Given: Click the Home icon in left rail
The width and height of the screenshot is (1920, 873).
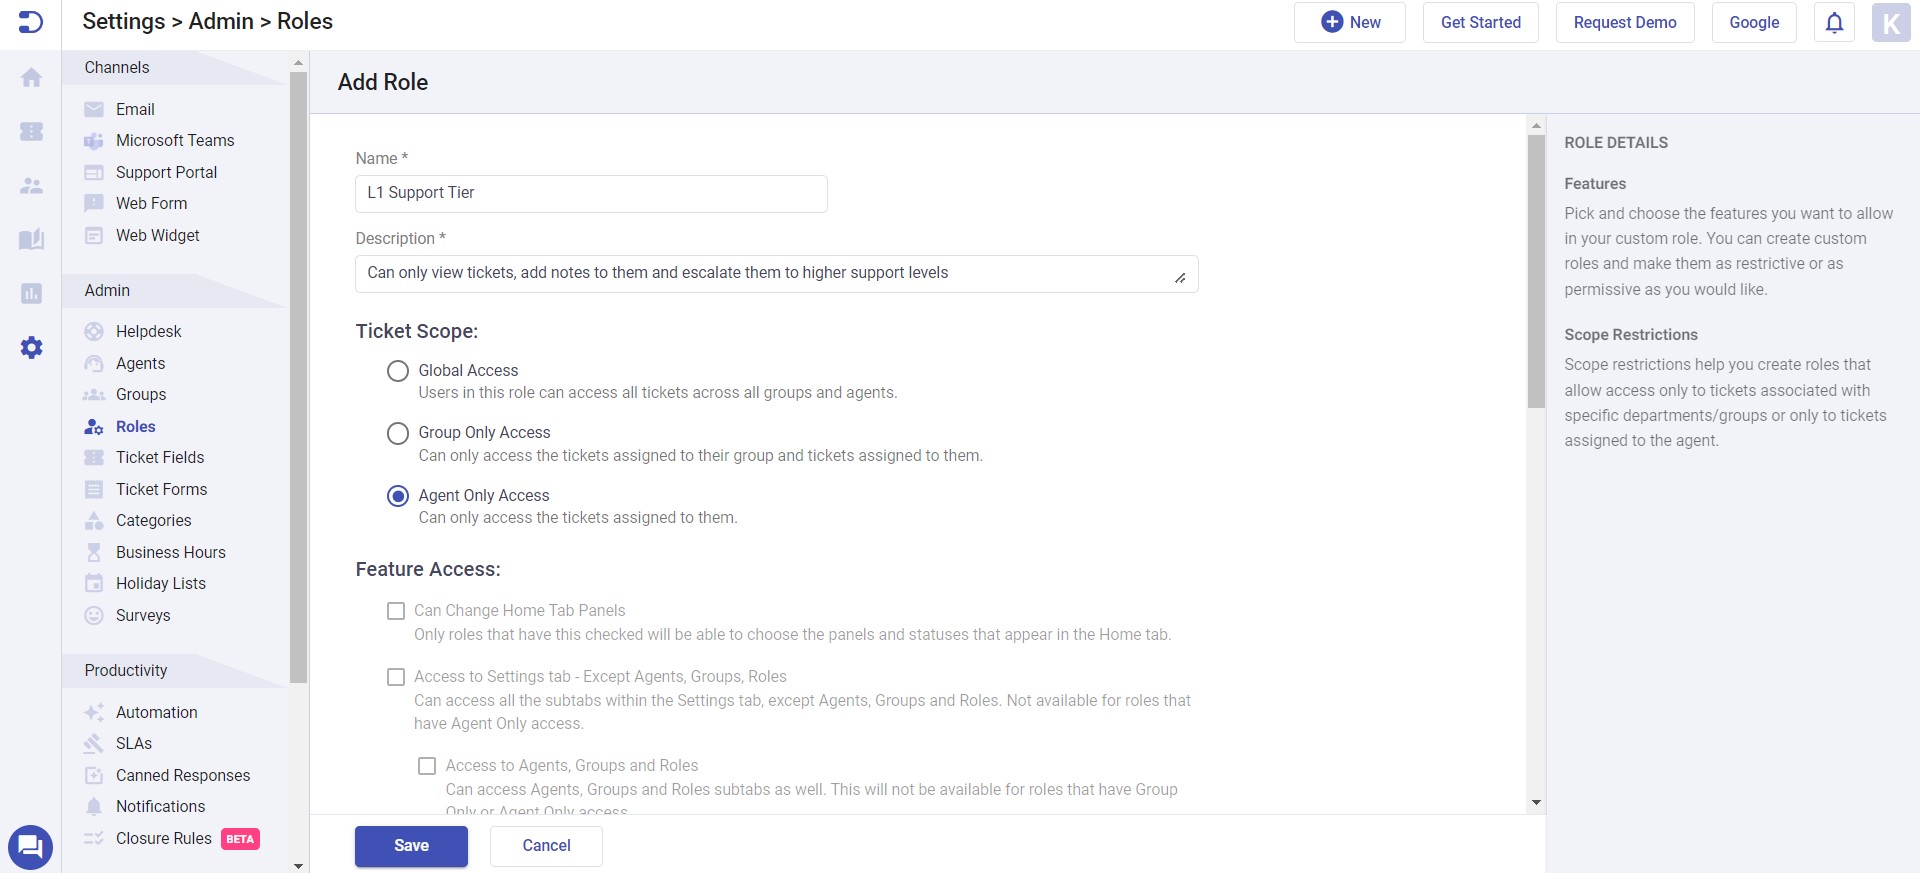Looking at the screenshot, I should [31, 78].
